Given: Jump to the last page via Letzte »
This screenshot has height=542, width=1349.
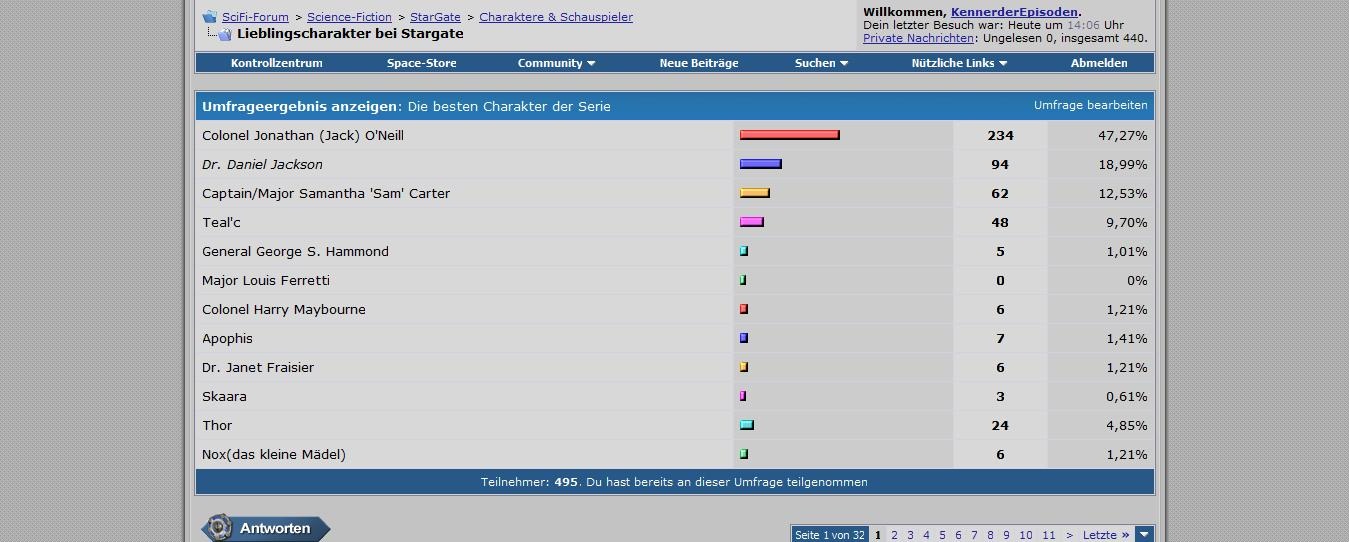Looking at the screenshot, I should (1105, 535).
